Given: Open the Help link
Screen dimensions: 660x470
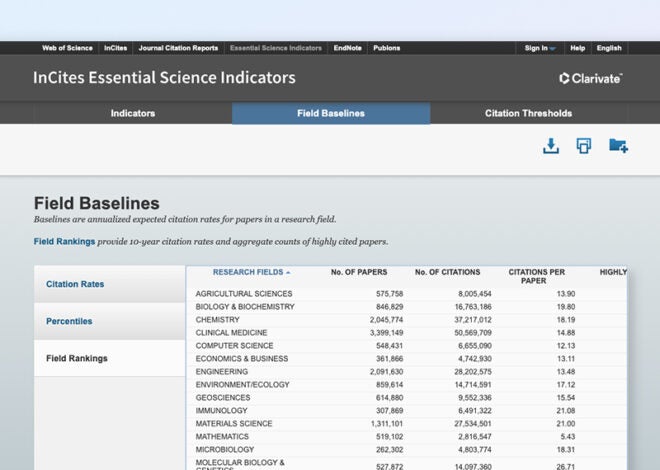Looking at the screenshot, I should coord(577,48).
